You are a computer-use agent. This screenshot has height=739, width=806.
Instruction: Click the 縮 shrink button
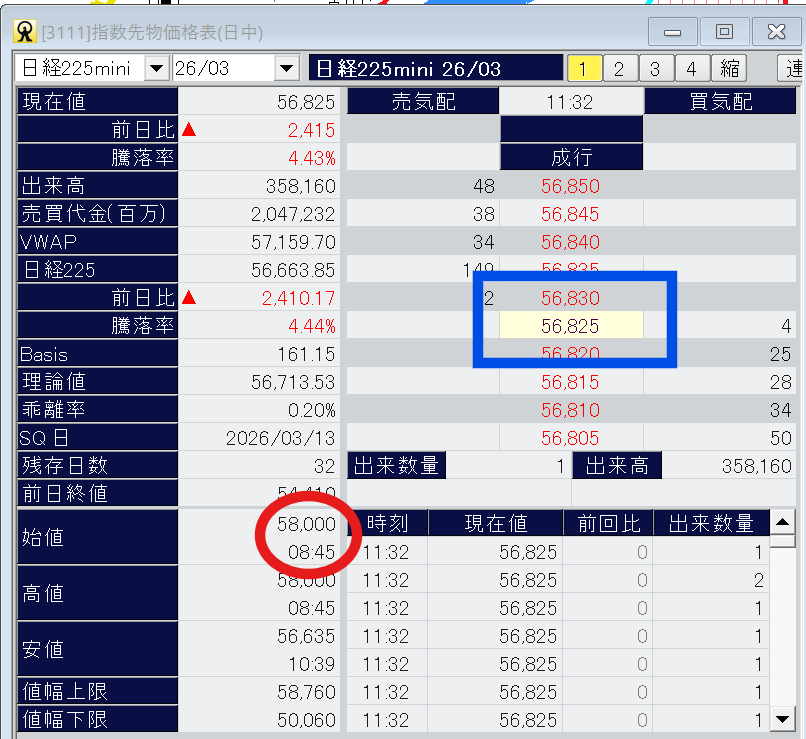pos(729,68)
